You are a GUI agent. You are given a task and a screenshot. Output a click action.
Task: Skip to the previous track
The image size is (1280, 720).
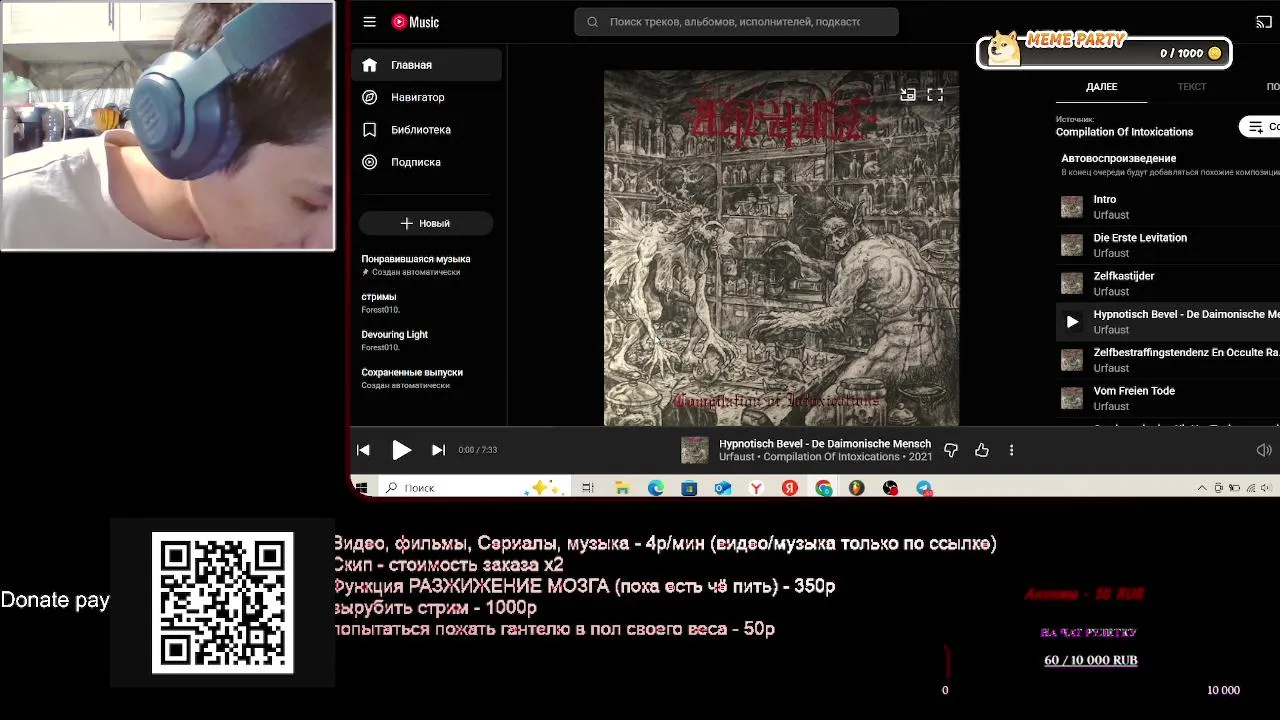pos(364,450)
